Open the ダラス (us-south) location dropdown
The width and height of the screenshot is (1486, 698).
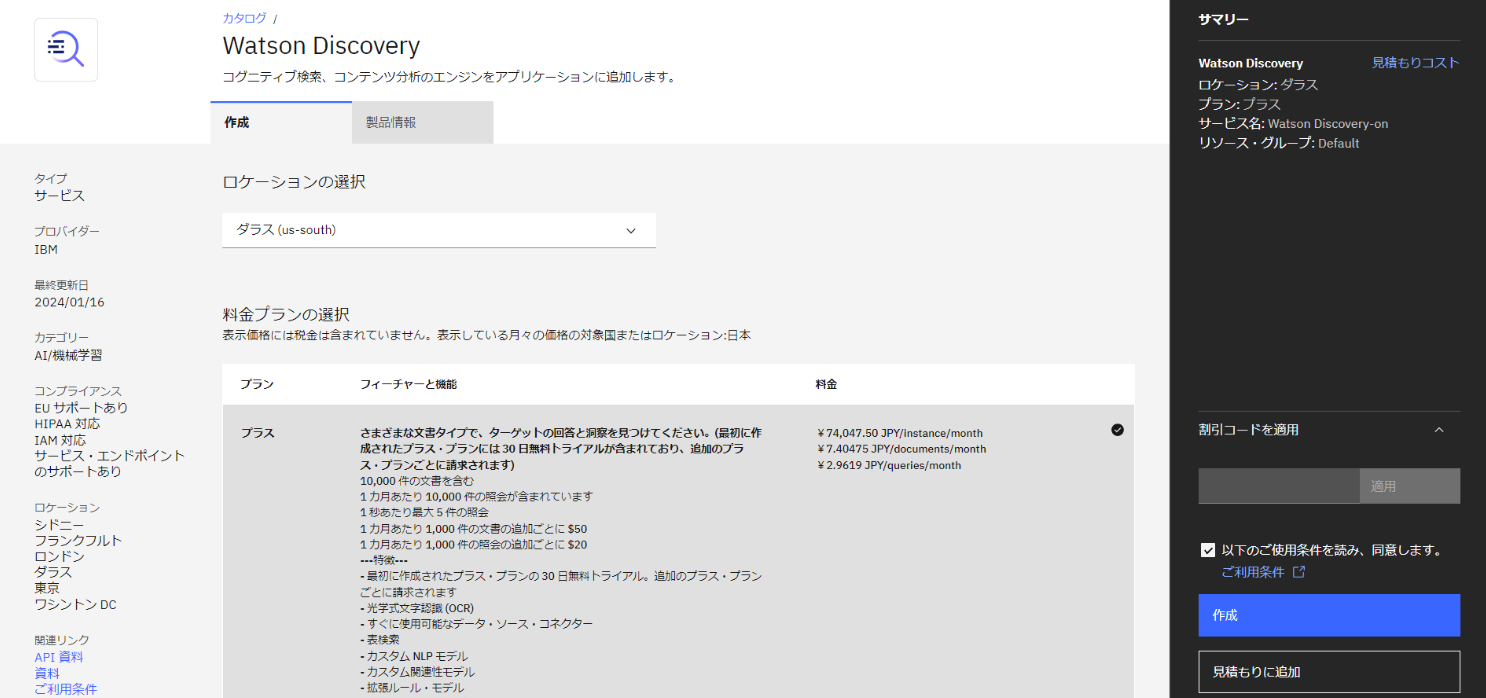pos(438,230)
